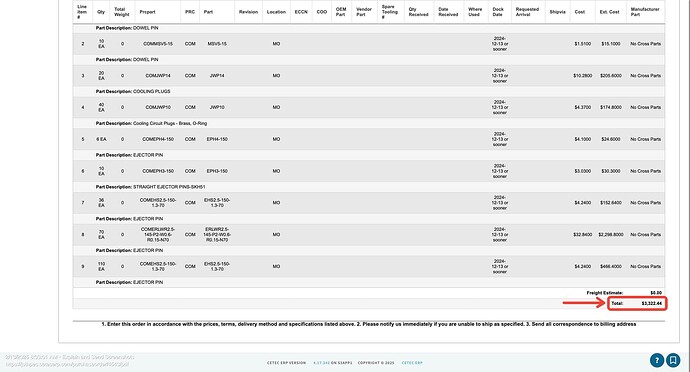Click the Freight Estimate $0.00 value
Viewport: 690px width, 372px height.
[656, 293]
